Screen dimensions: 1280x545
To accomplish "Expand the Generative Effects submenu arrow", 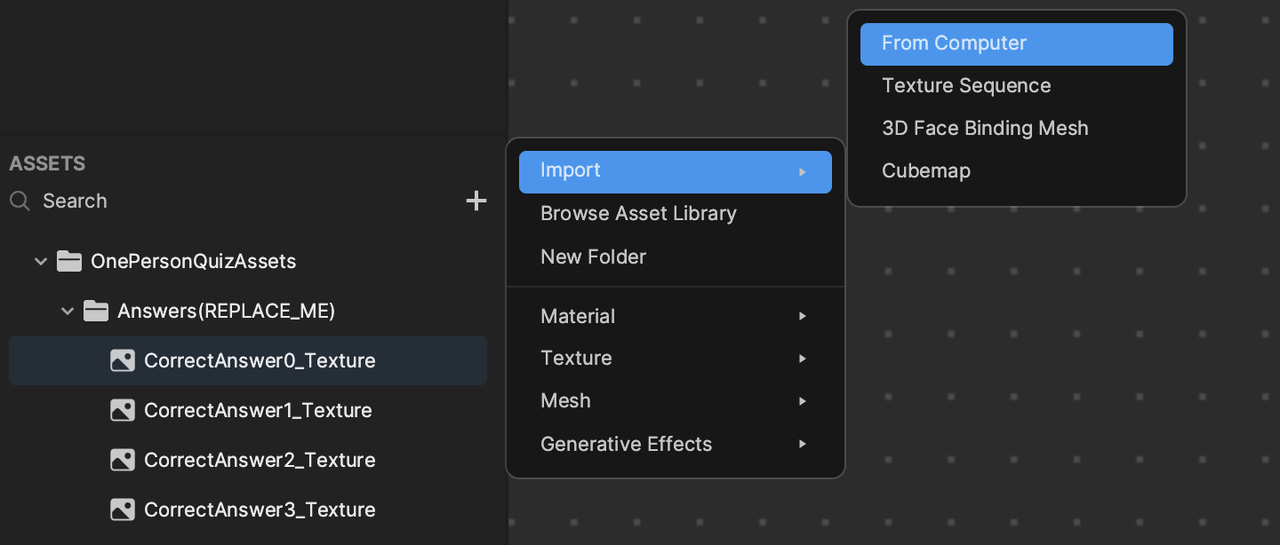I will pos(802,444).
